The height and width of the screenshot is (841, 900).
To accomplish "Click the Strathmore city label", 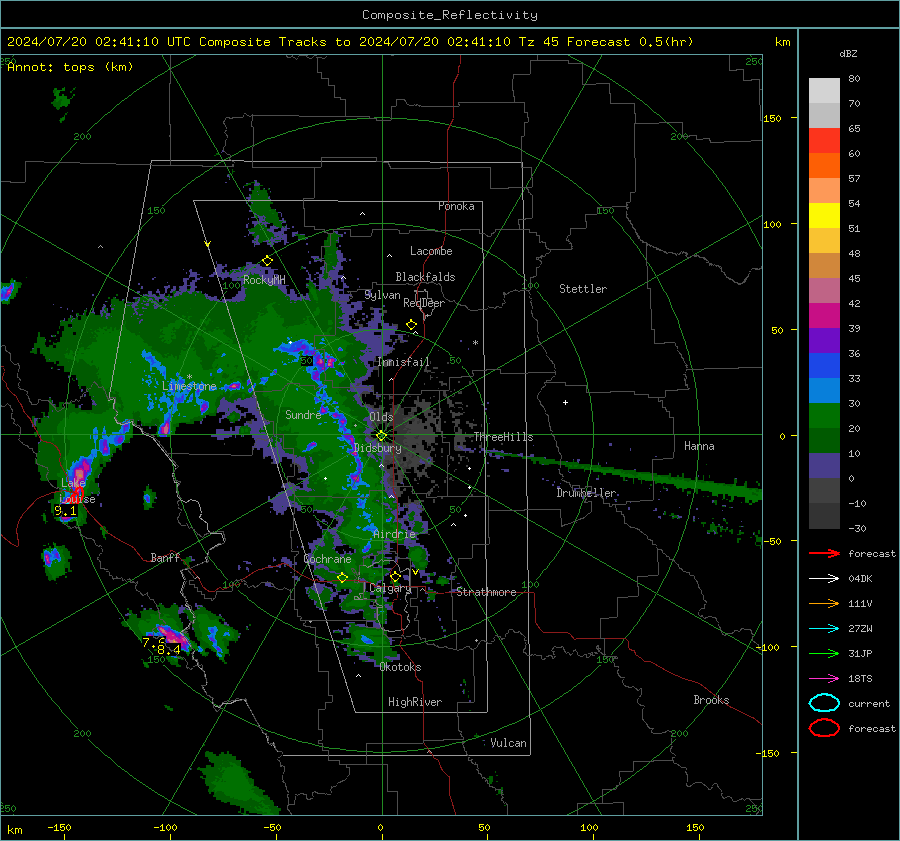I will (x=487, y=592).
